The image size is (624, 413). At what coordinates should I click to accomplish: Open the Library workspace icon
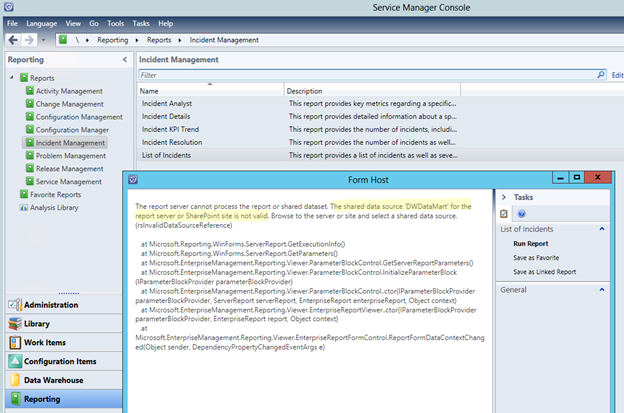coord(15,324)
